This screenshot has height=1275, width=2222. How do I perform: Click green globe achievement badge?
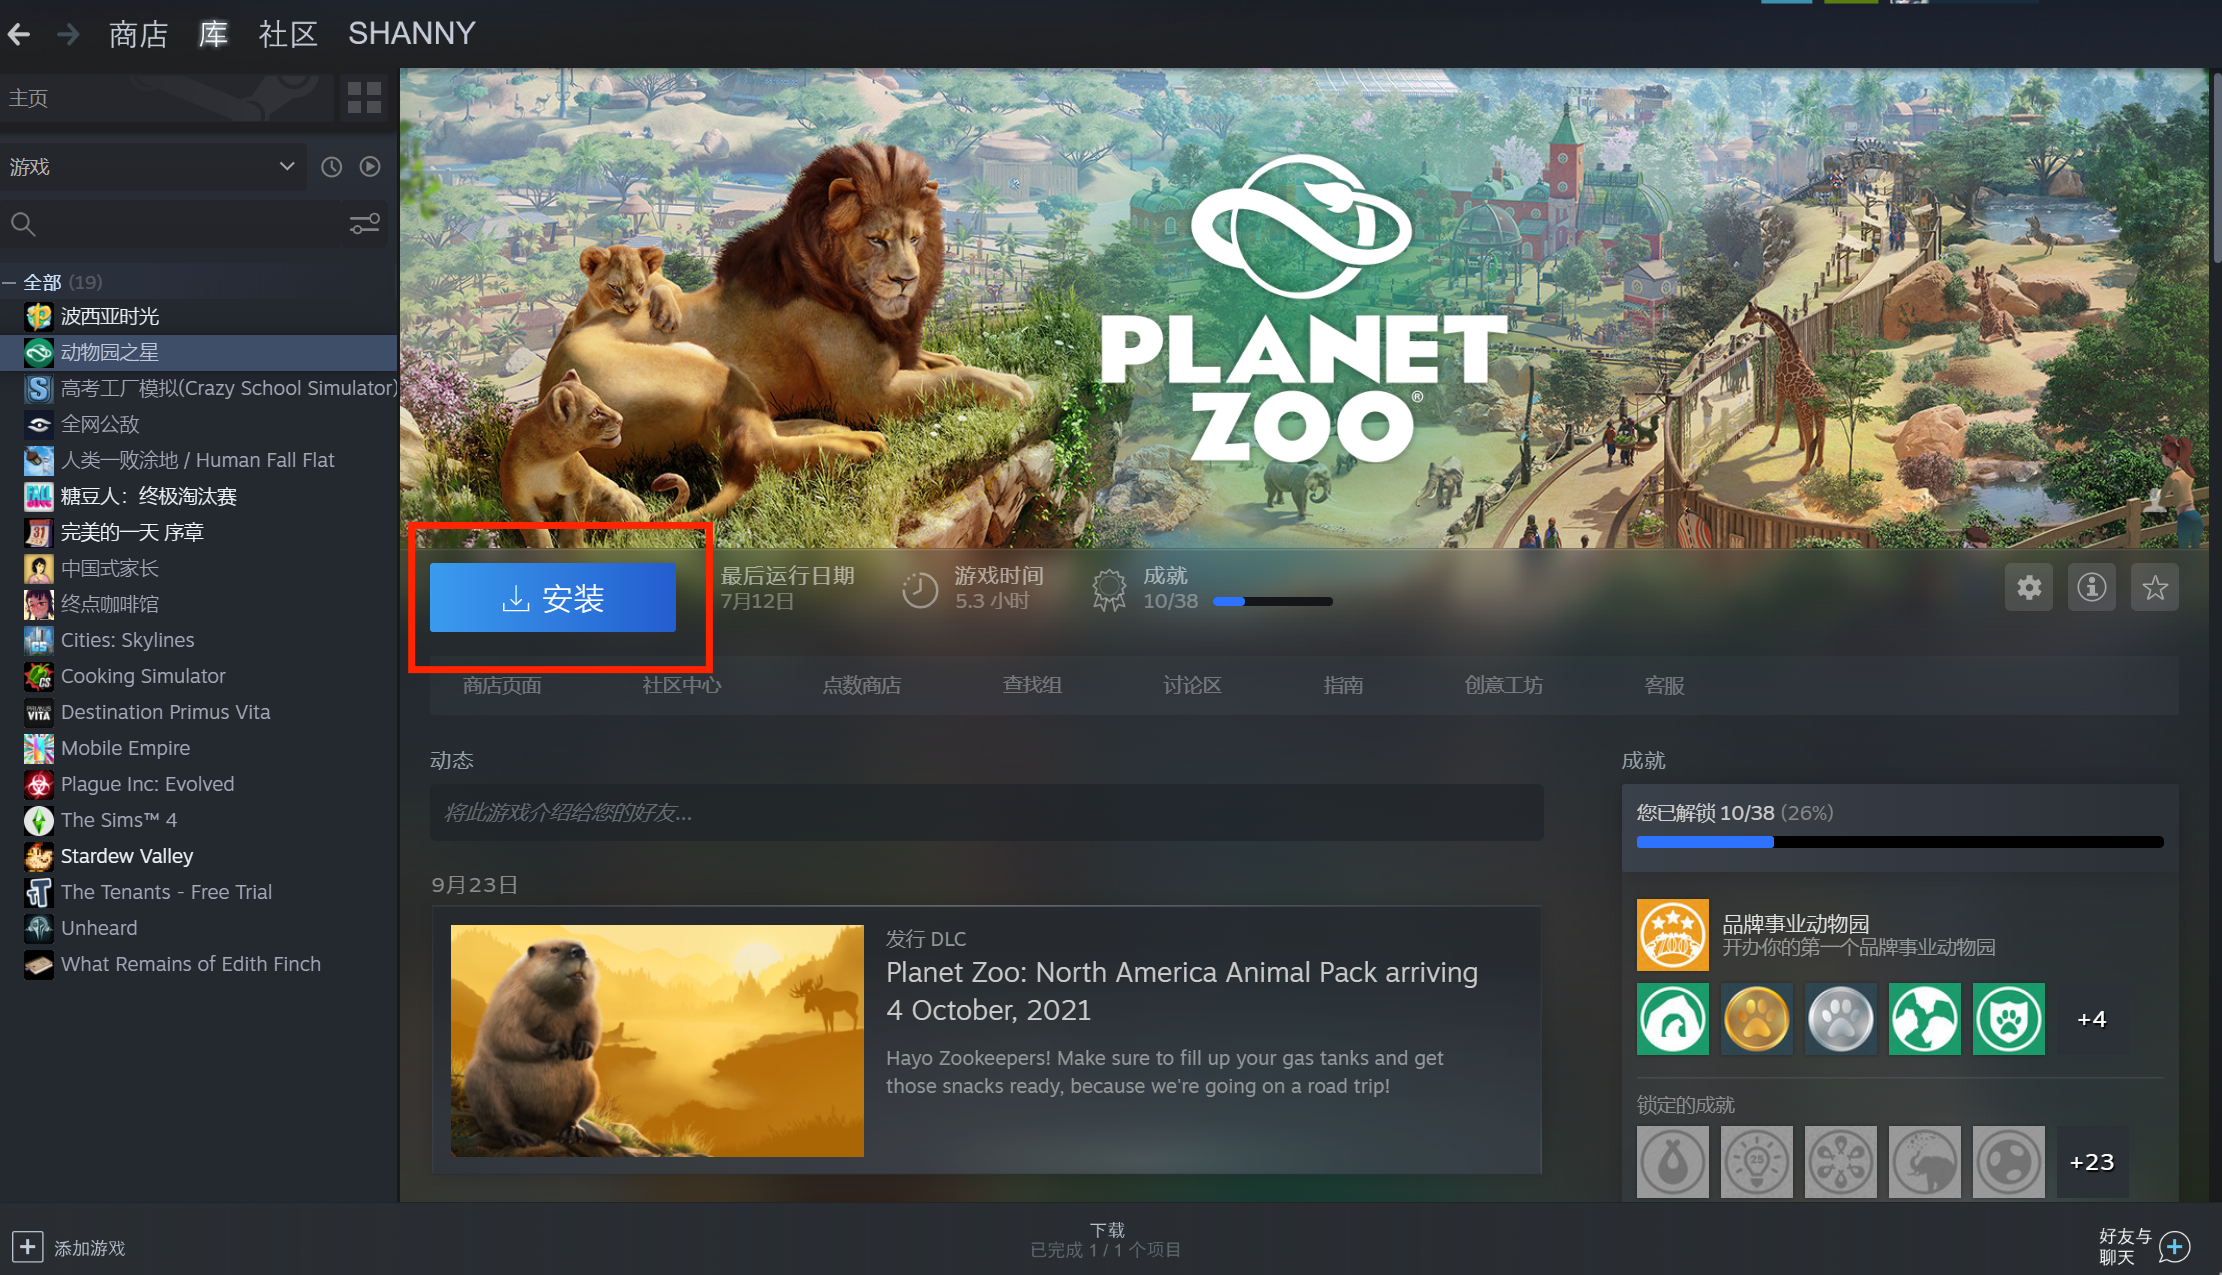[x=1925, y=1019]
